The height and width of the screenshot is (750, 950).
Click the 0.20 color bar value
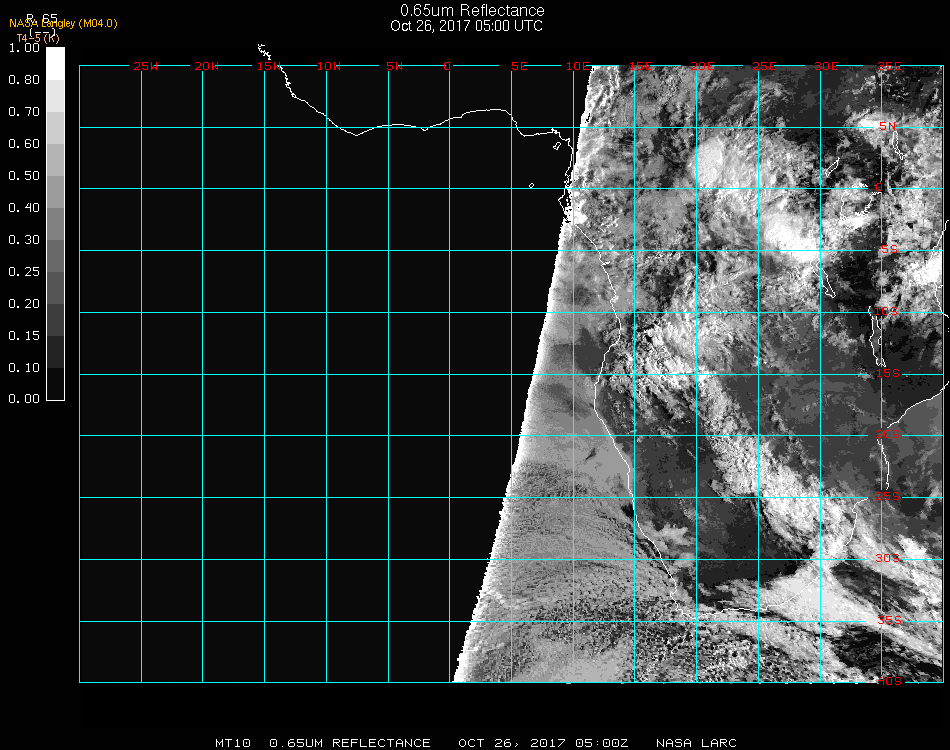[x=24, y=304]
